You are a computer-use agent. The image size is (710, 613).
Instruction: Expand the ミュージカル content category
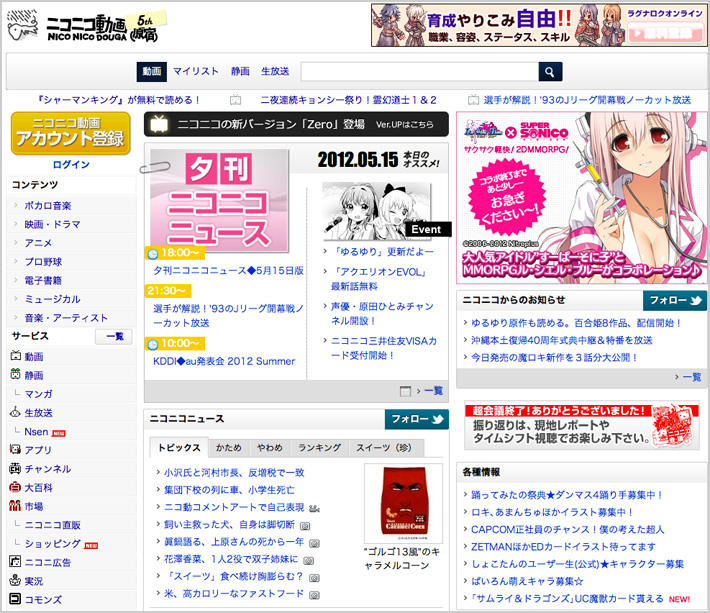pos(16,299)
